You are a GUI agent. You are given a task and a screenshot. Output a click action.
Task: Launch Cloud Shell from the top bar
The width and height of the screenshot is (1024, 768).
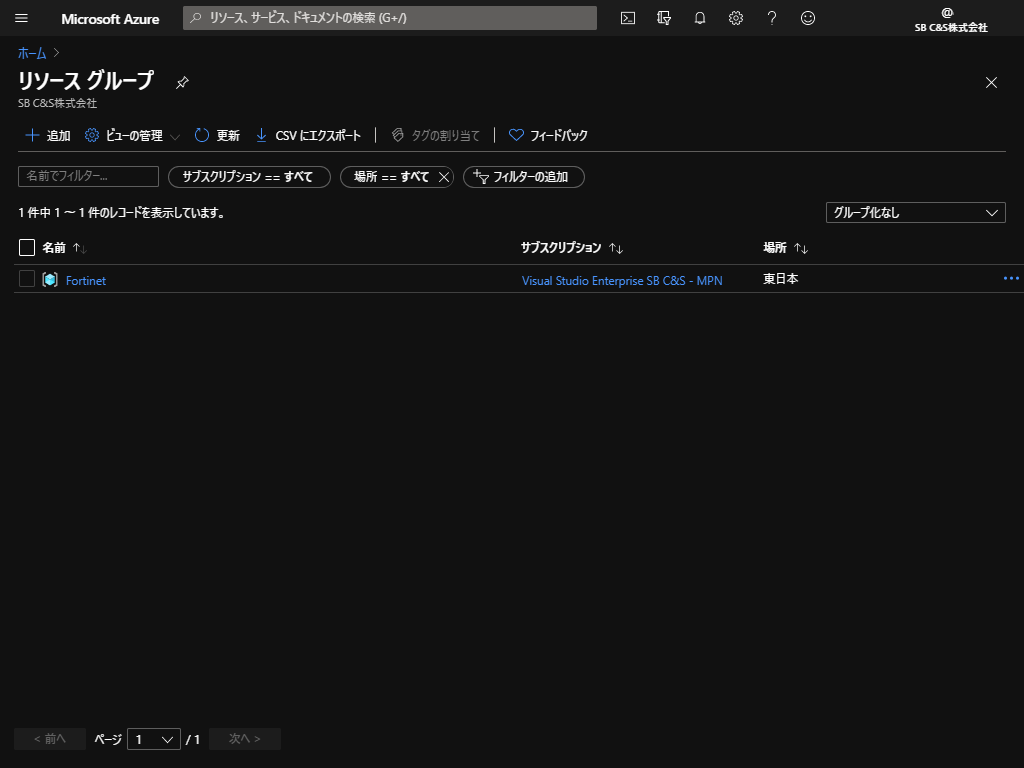point(628,18)
